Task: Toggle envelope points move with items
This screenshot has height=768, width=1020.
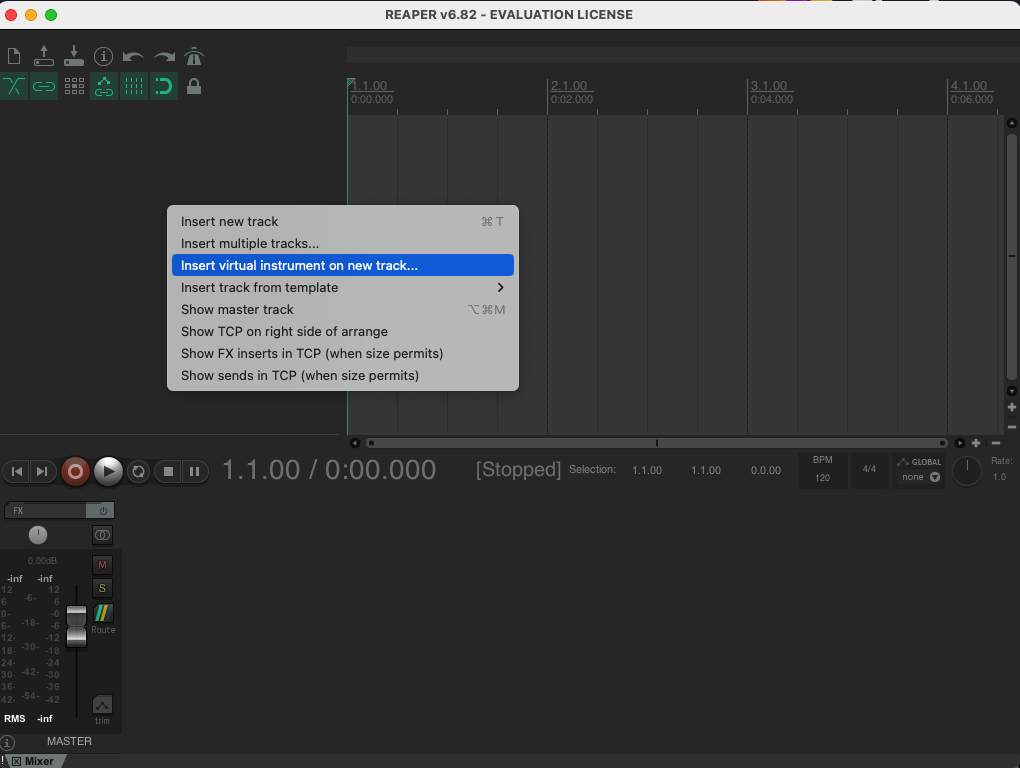Action: tap(103, 86)
